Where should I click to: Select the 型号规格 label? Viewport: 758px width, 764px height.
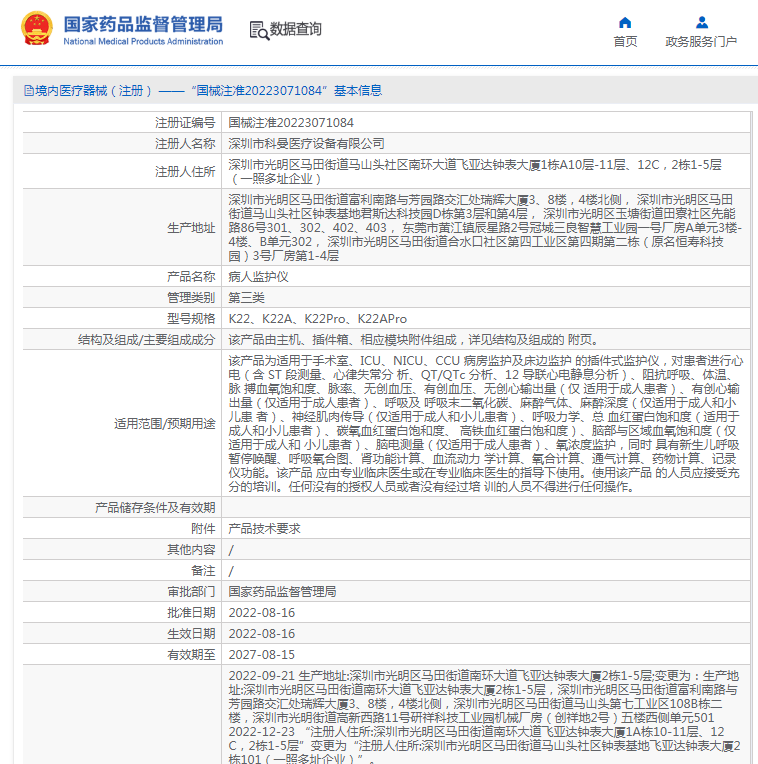point(191,319)
